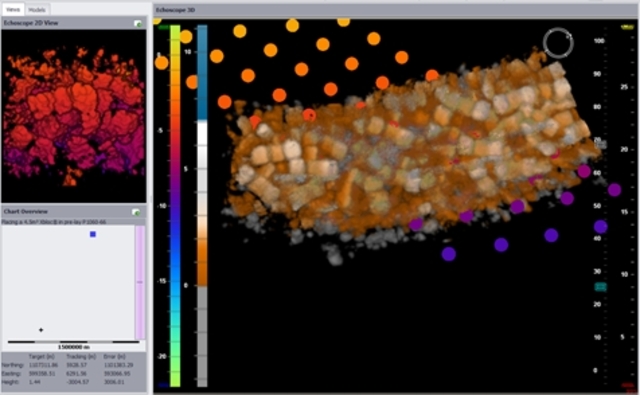Click the red marker at bottom of right scale
This screenshot has width=640, height=395.
pyautogui.click(x=627, y=386)
